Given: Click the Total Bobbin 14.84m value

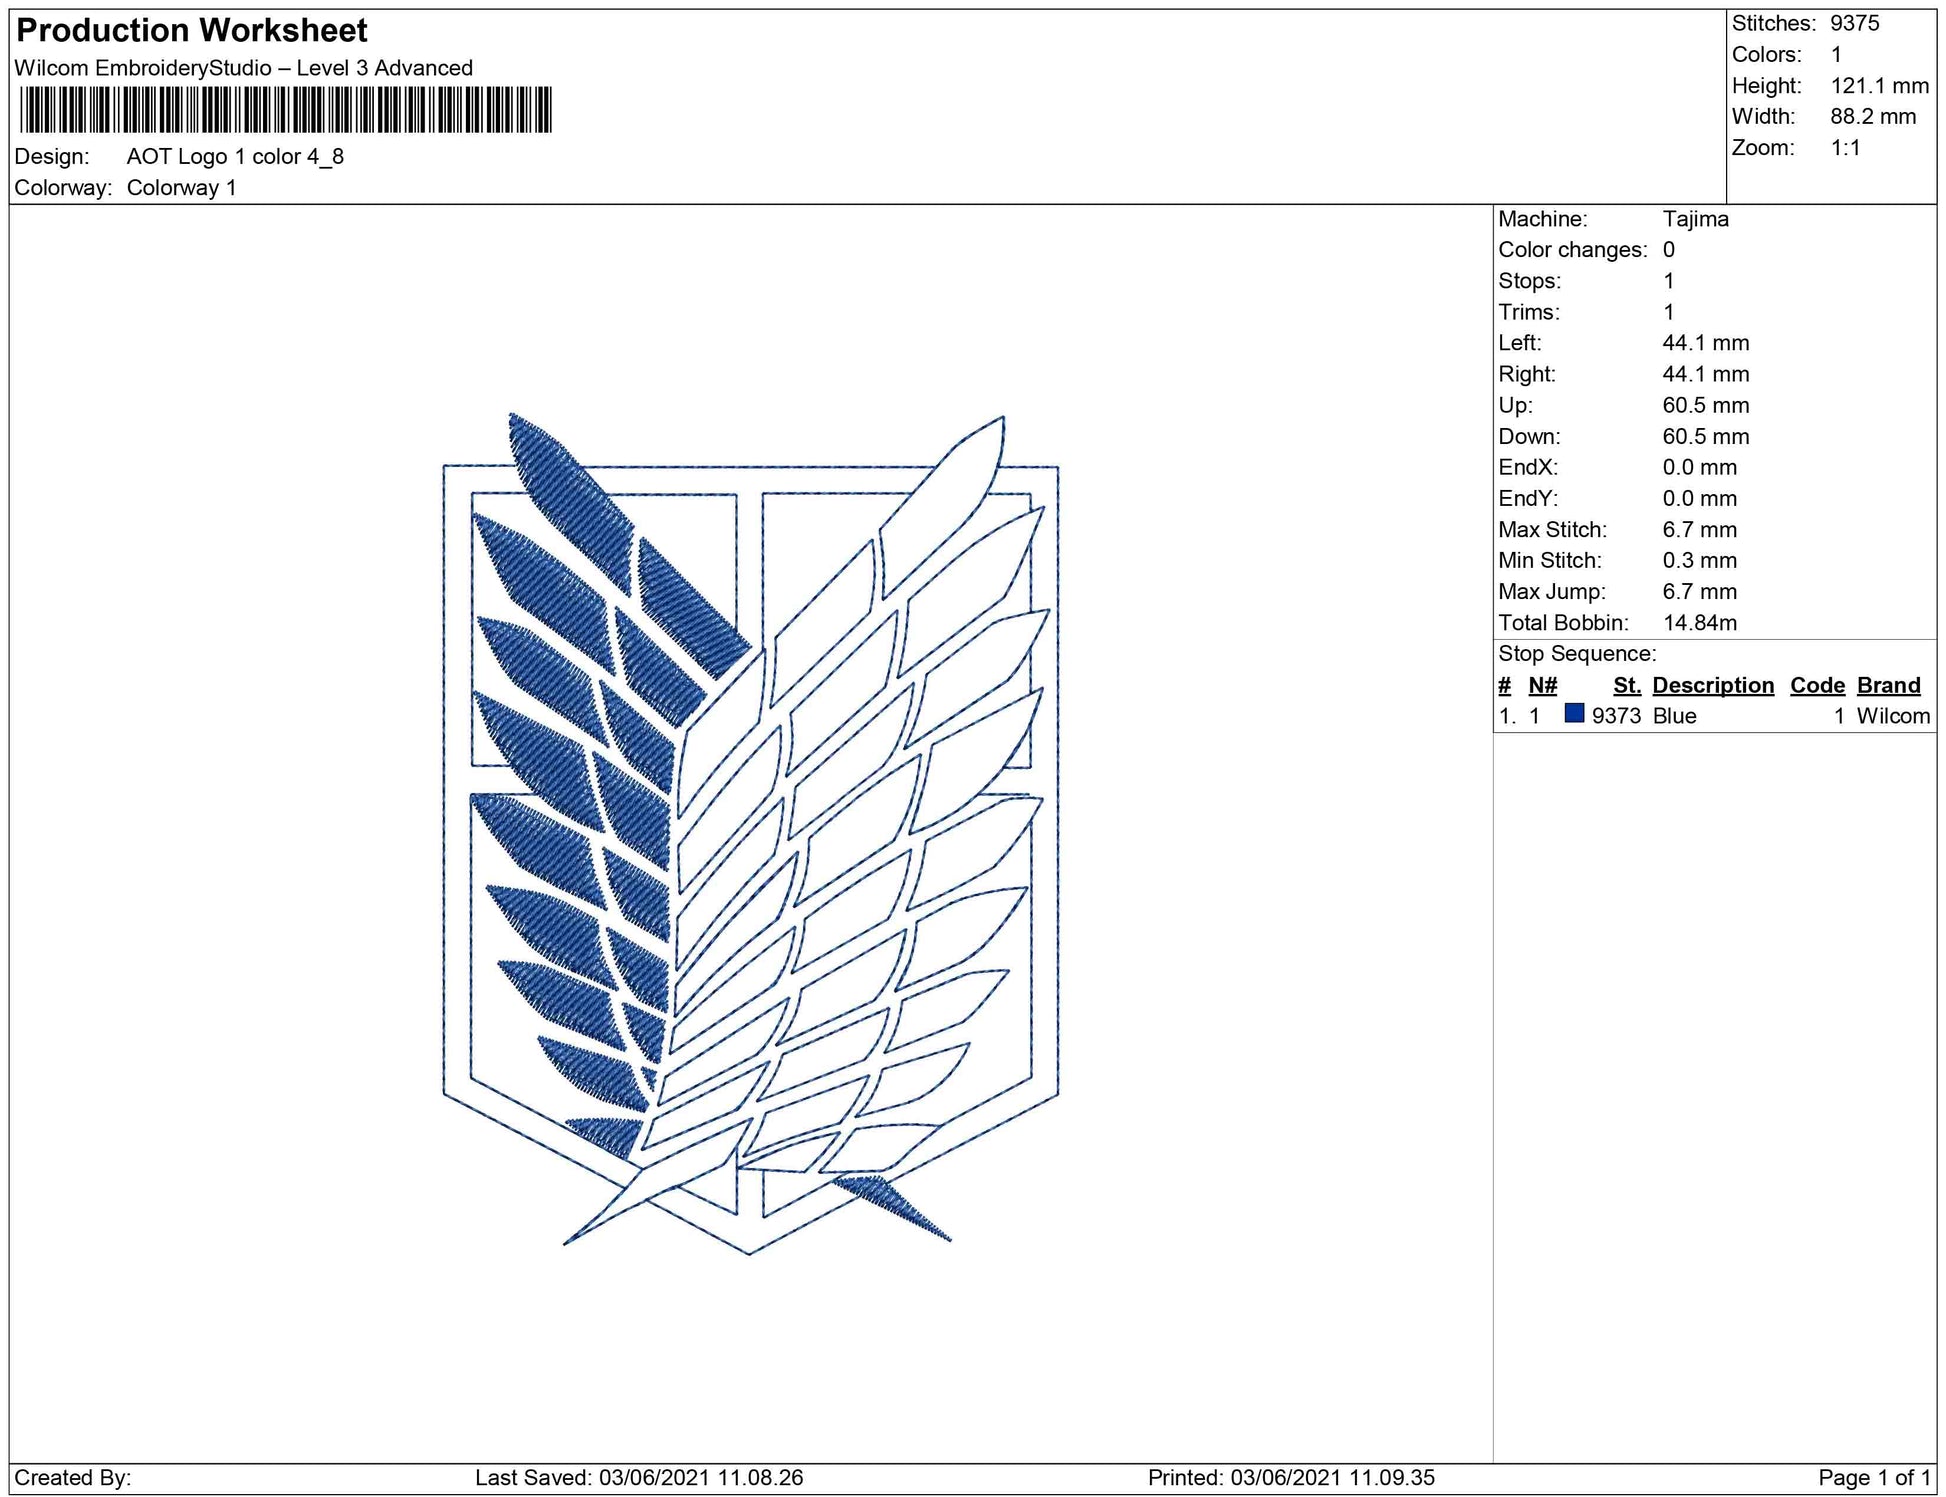Looking at the screenshot, I should point(1699,623).
